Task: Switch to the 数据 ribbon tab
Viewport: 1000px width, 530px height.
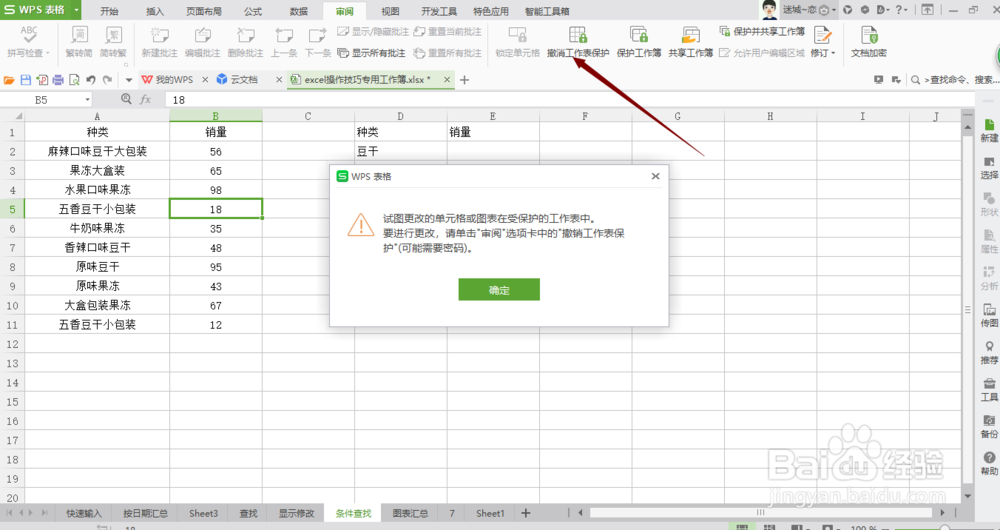Action: point(298,11)
